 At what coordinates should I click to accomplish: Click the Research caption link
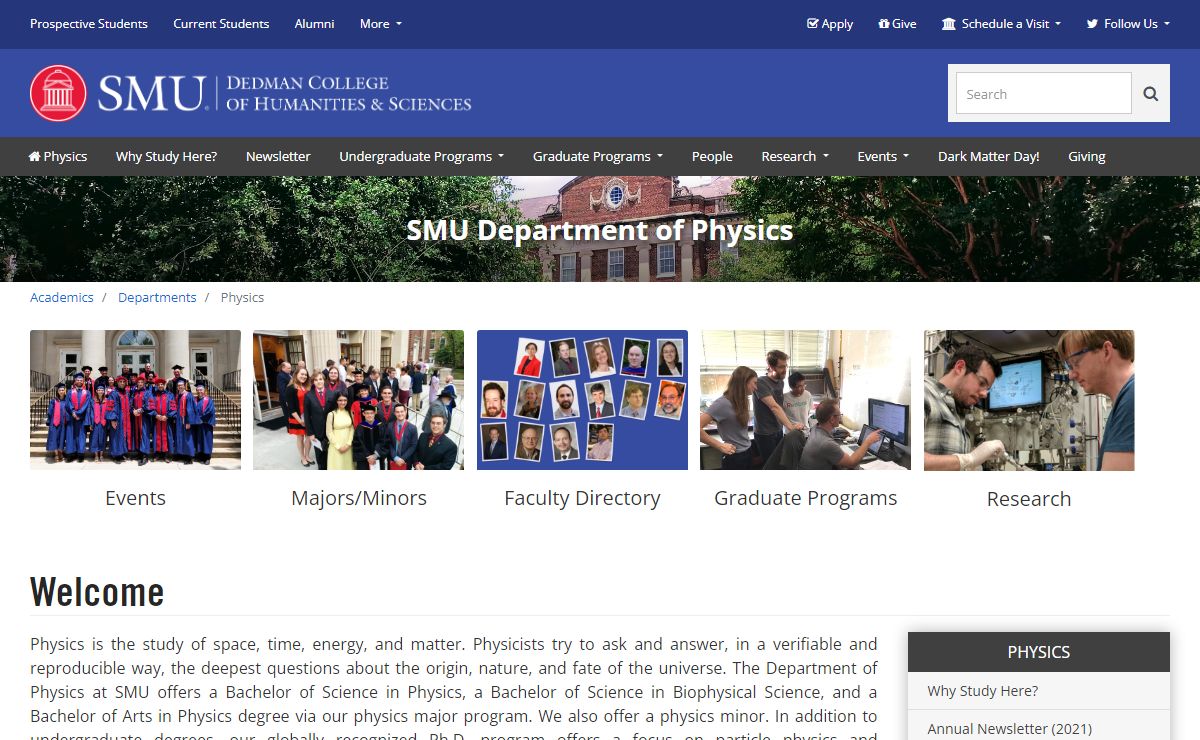1029,499
